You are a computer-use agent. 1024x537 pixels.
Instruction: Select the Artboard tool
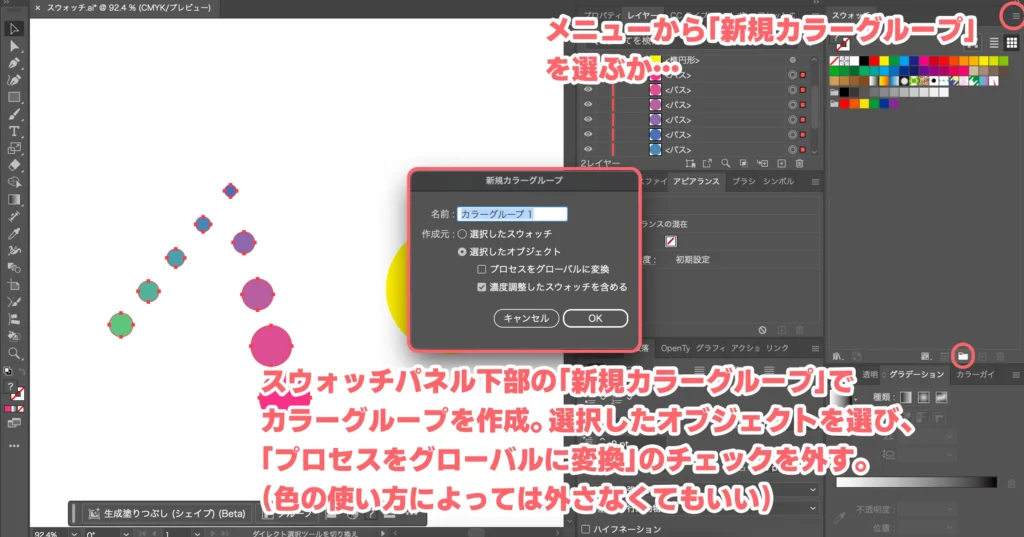click(x=14, y=285)
